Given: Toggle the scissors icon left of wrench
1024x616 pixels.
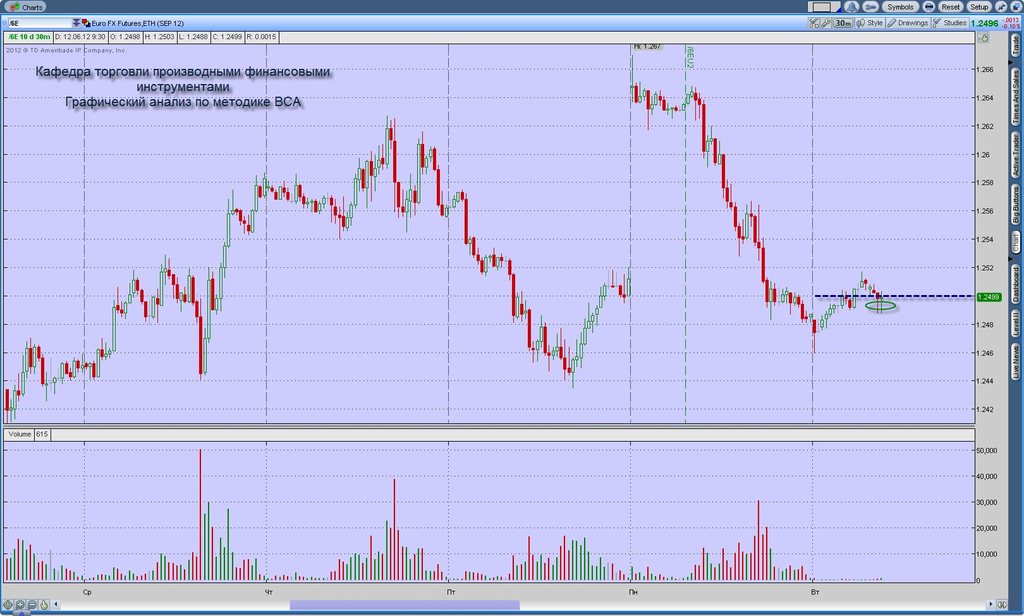Looking at the screenshot, I should pyautogui.click(x=814, y=23).
